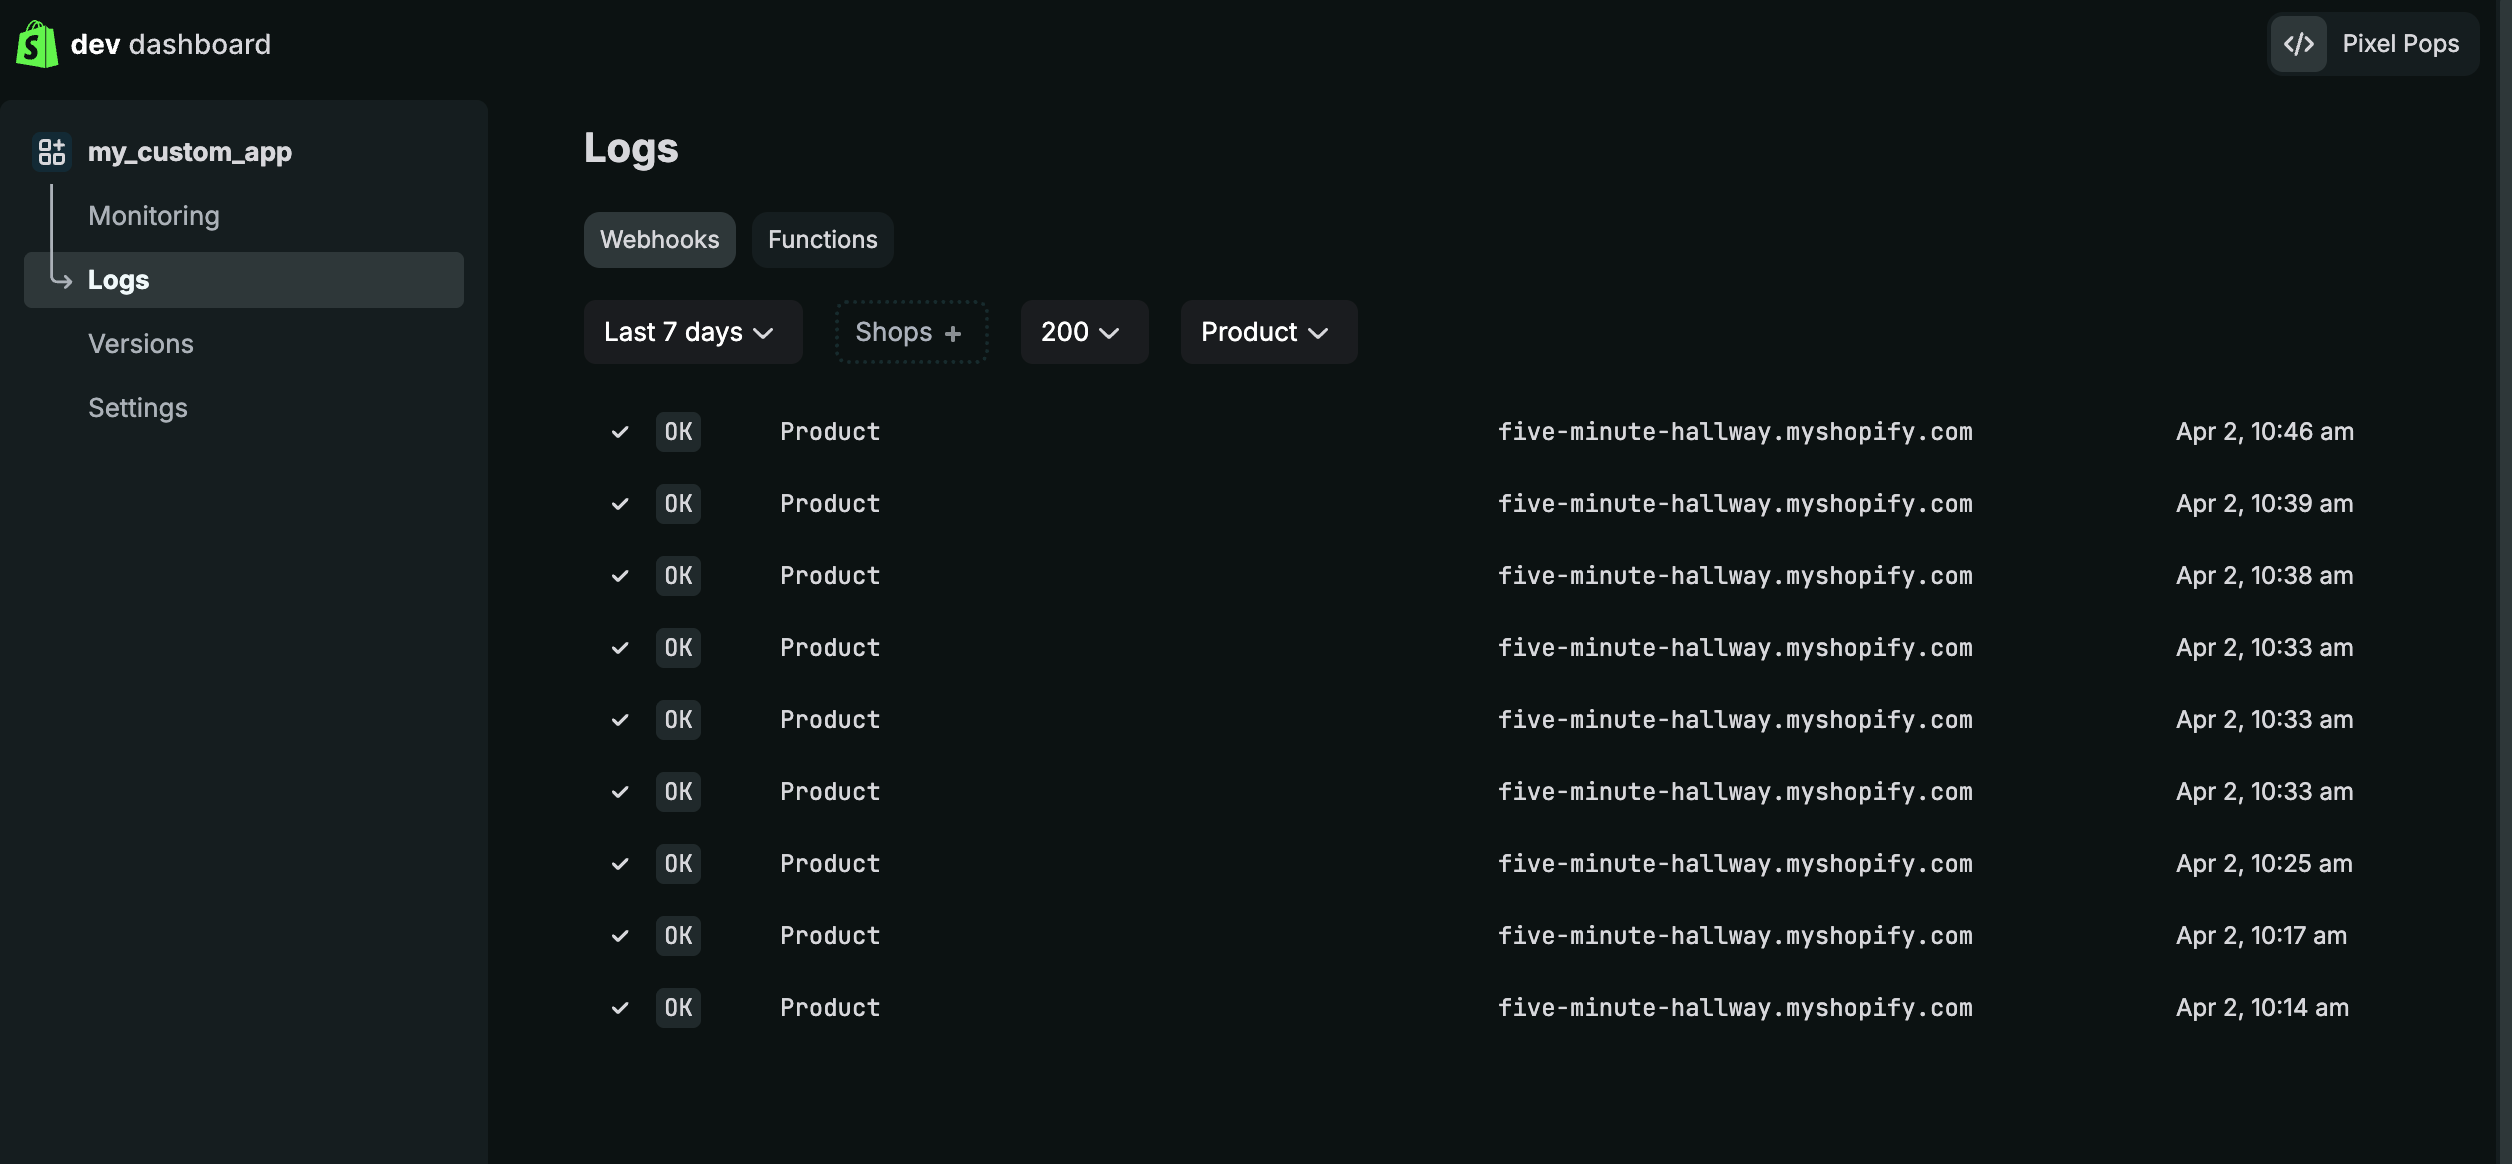Click the timestamp Apr 2, 10:46 am
Image resolution: width=2512 pixels, height=1164 pixels.
[2265, 432]
